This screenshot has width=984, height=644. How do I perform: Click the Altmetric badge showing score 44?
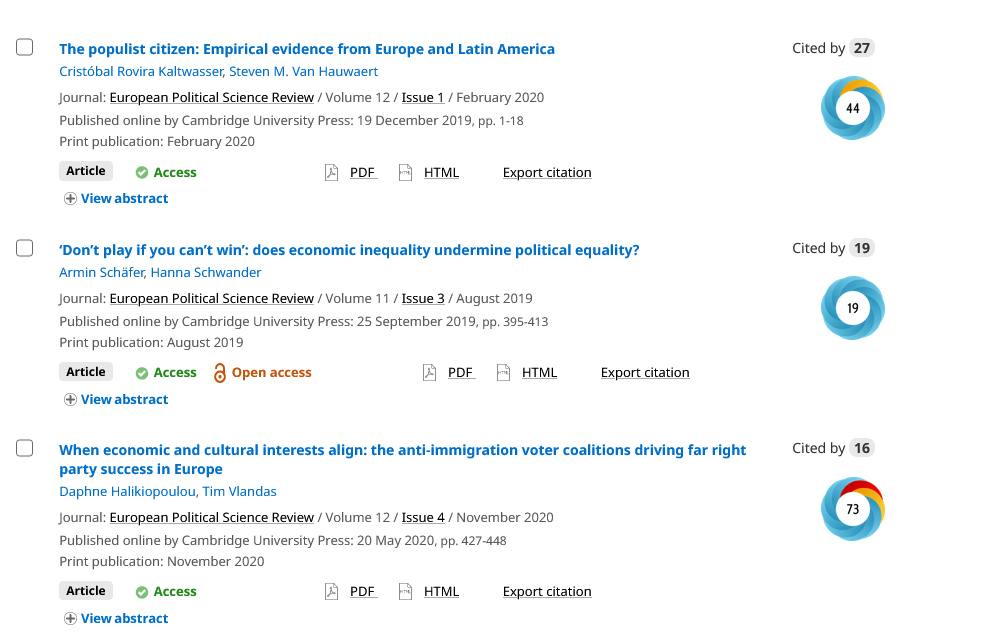click(x=852, y=108)
